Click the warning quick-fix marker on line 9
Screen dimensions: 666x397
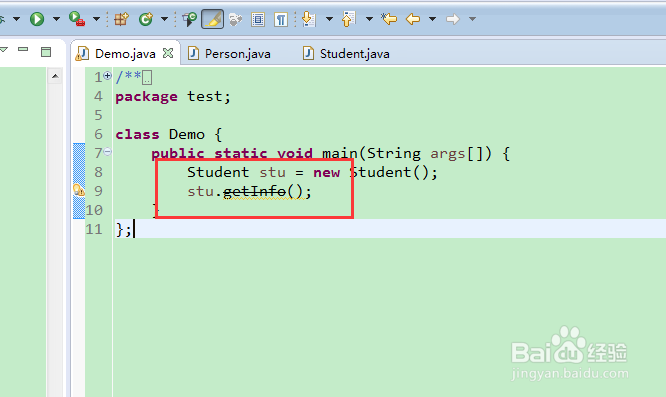coord(79,190)
